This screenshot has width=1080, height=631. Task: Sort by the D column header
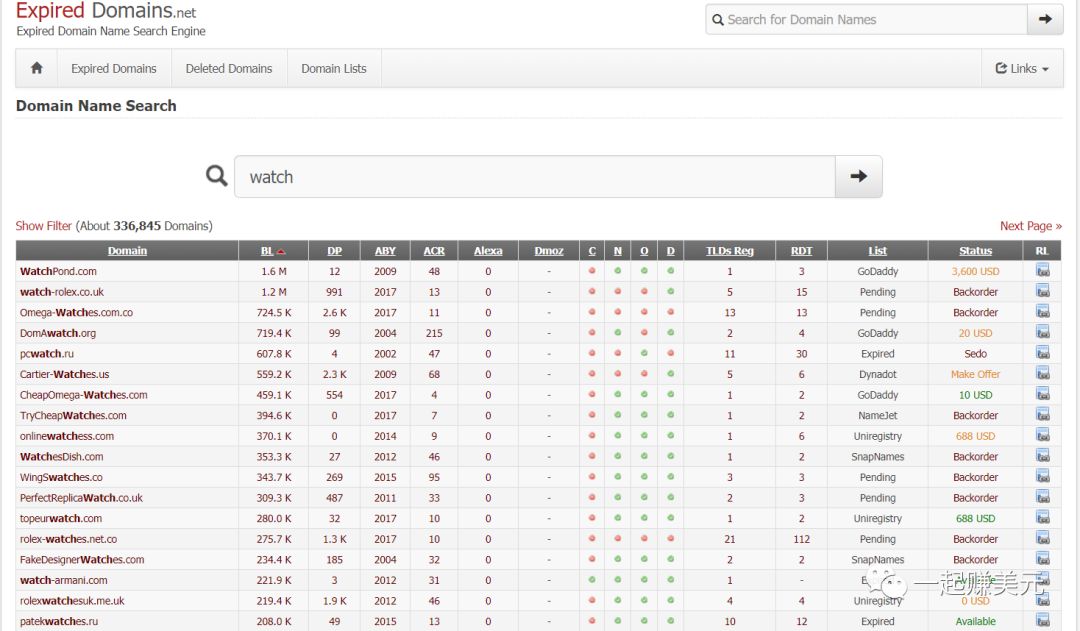(x=670, y=251)
